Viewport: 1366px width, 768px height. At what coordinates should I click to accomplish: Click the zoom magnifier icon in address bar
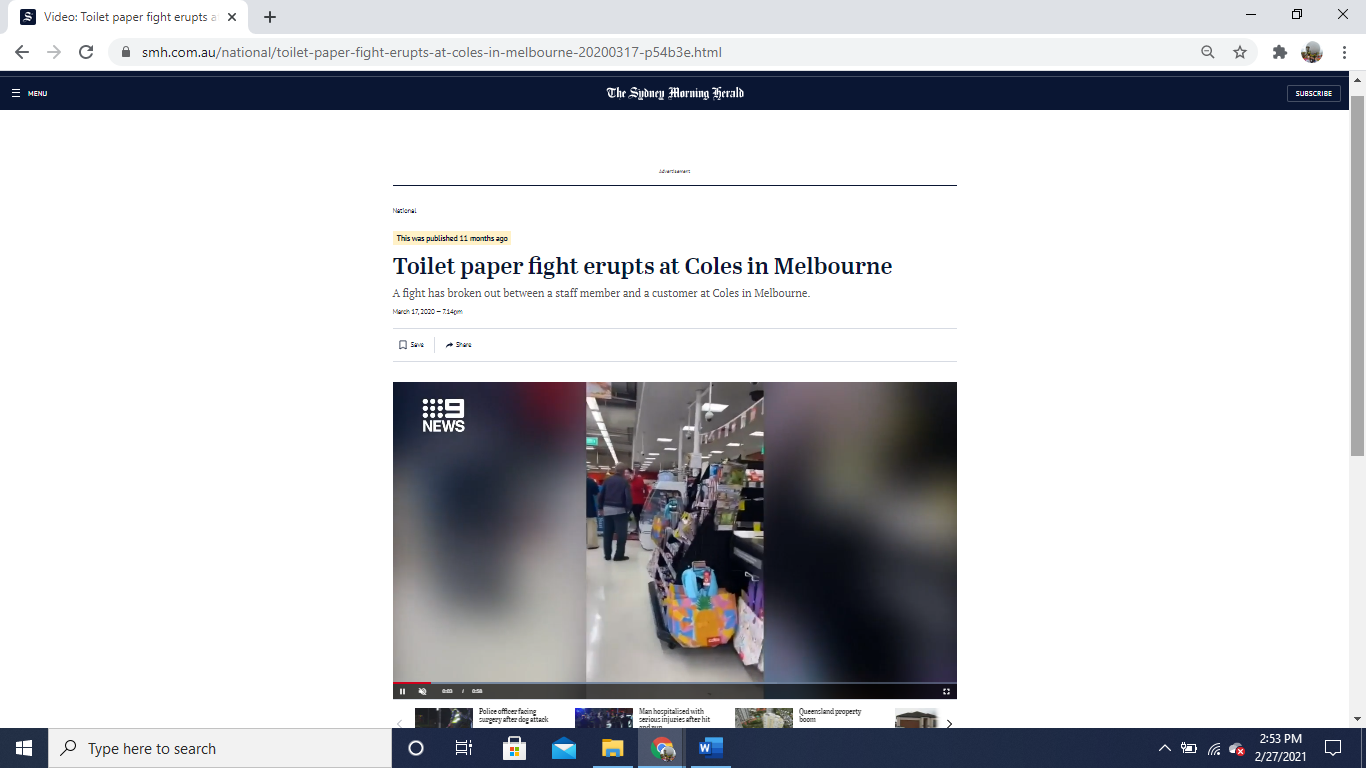pyautogui.click(x=1208, y=52)
